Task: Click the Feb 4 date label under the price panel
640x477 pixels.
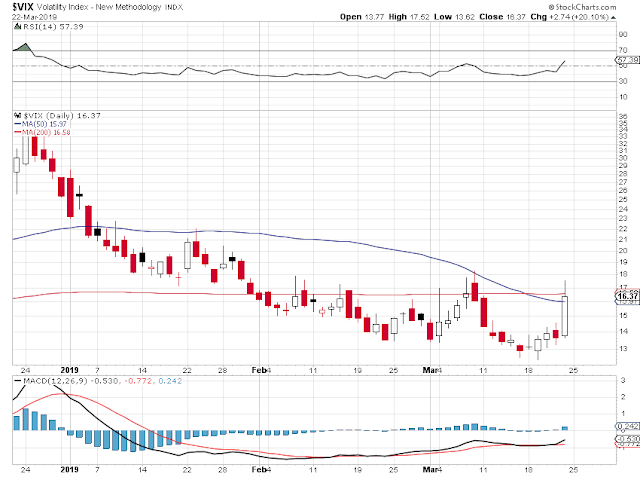Action: (261, 370)
